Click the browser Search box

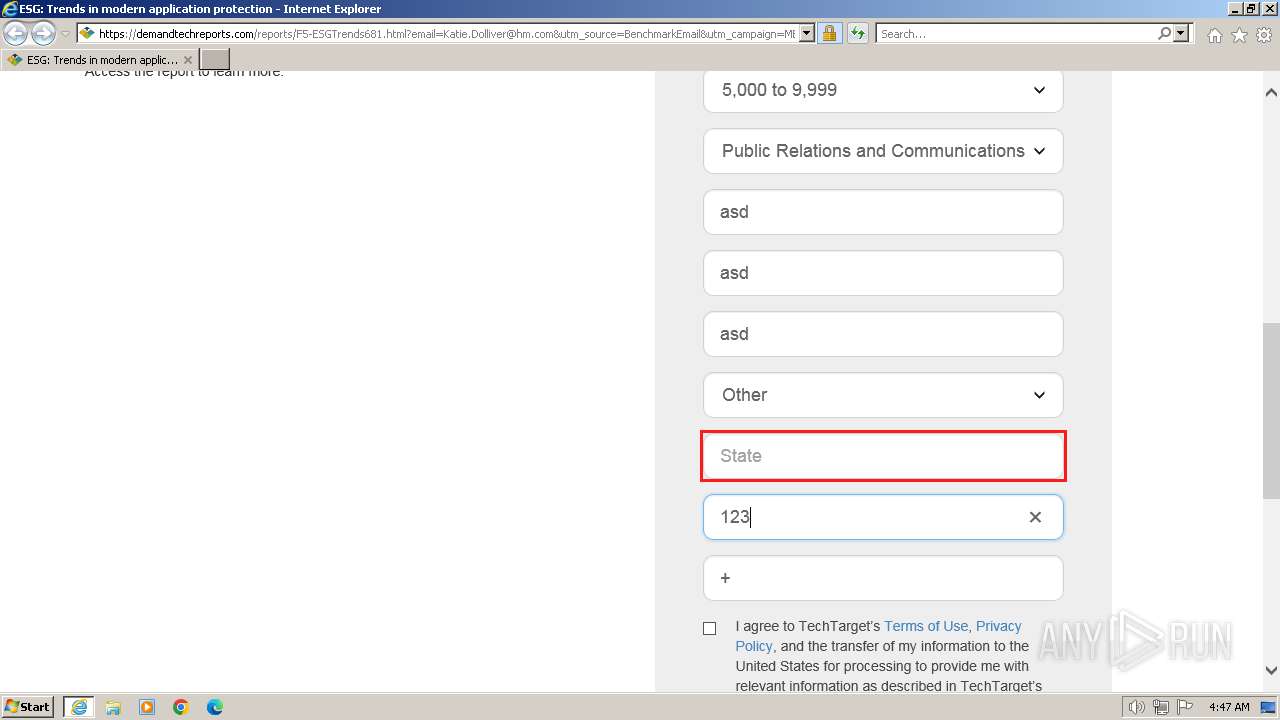pyautogui.click(x=1016, y=34)
